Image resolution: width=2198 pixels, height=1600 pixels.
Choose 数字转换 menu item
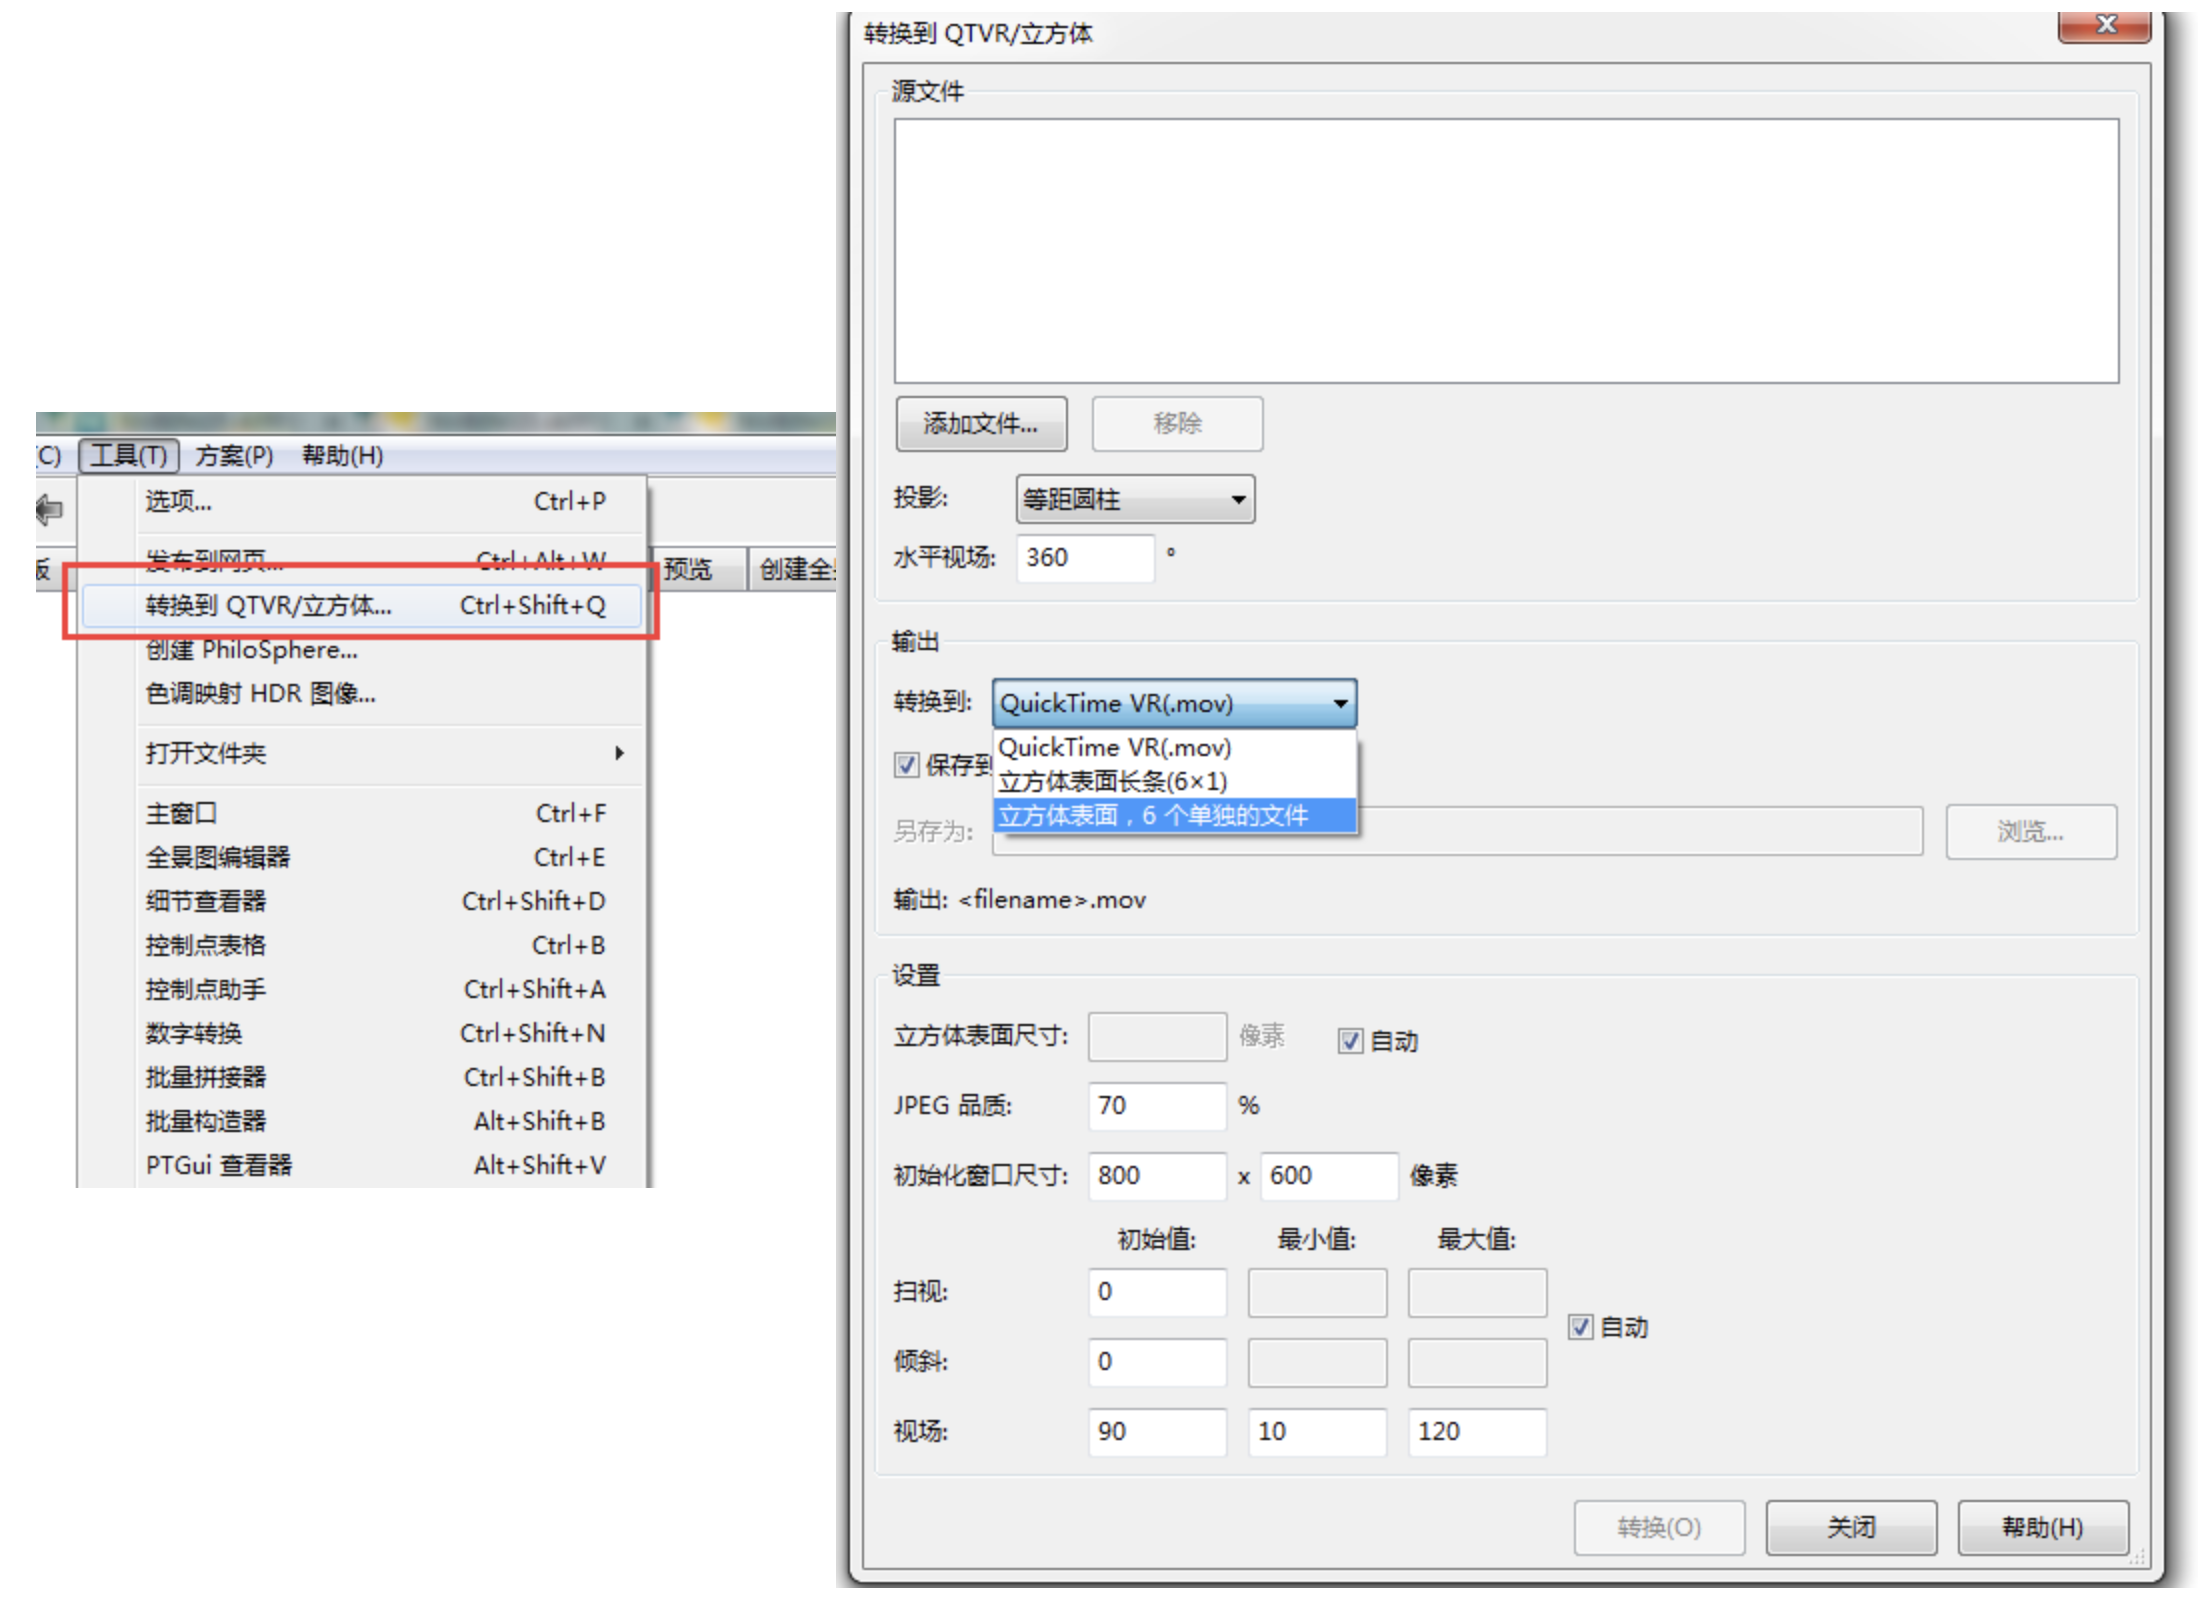362,1033
